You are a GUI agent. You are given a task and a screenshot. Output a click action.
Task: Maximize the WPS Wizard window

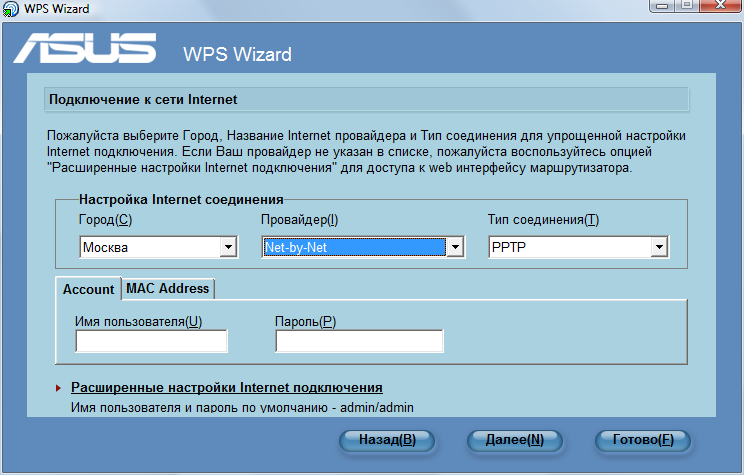[x=687, y=6]
